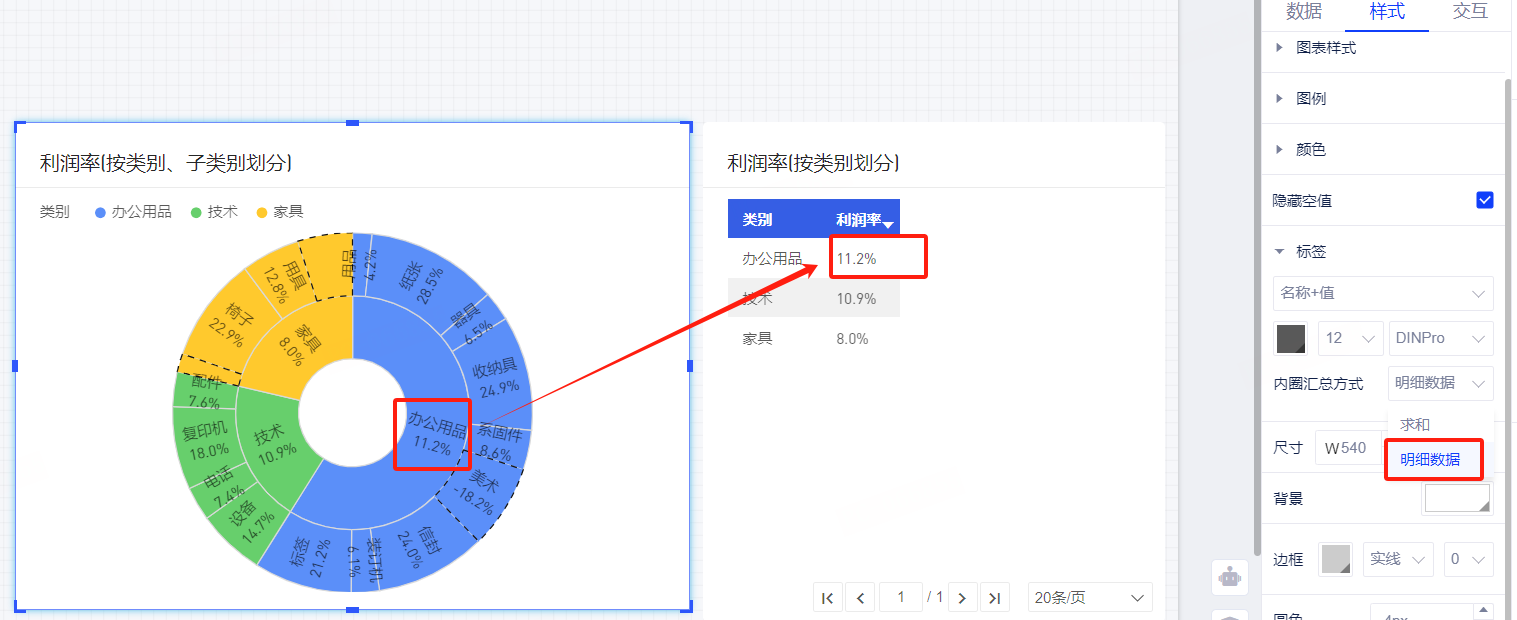Click the green 技术 legend marker
1517x620 pixels.
196,212
